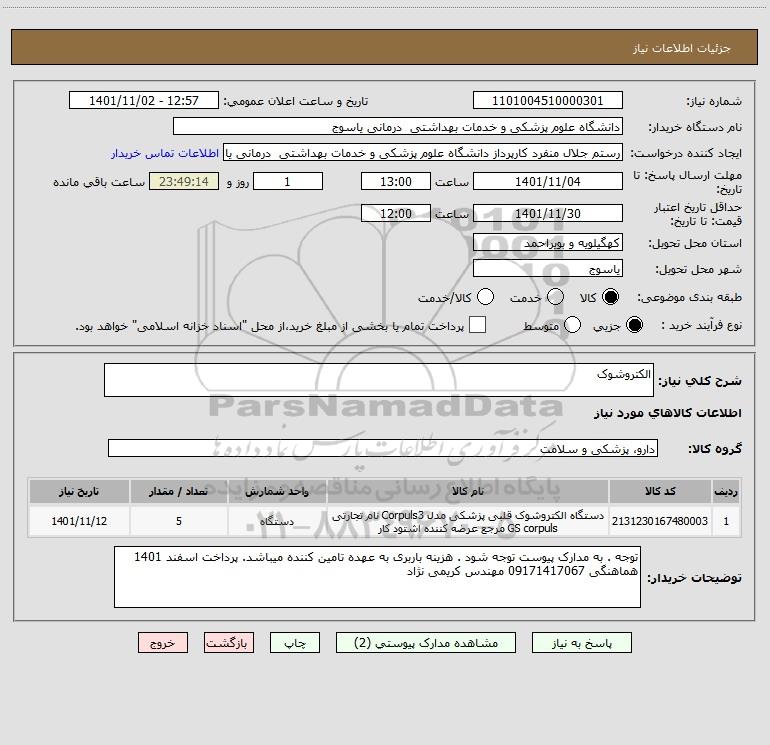Click the بازگشت back button

(229, 643)
